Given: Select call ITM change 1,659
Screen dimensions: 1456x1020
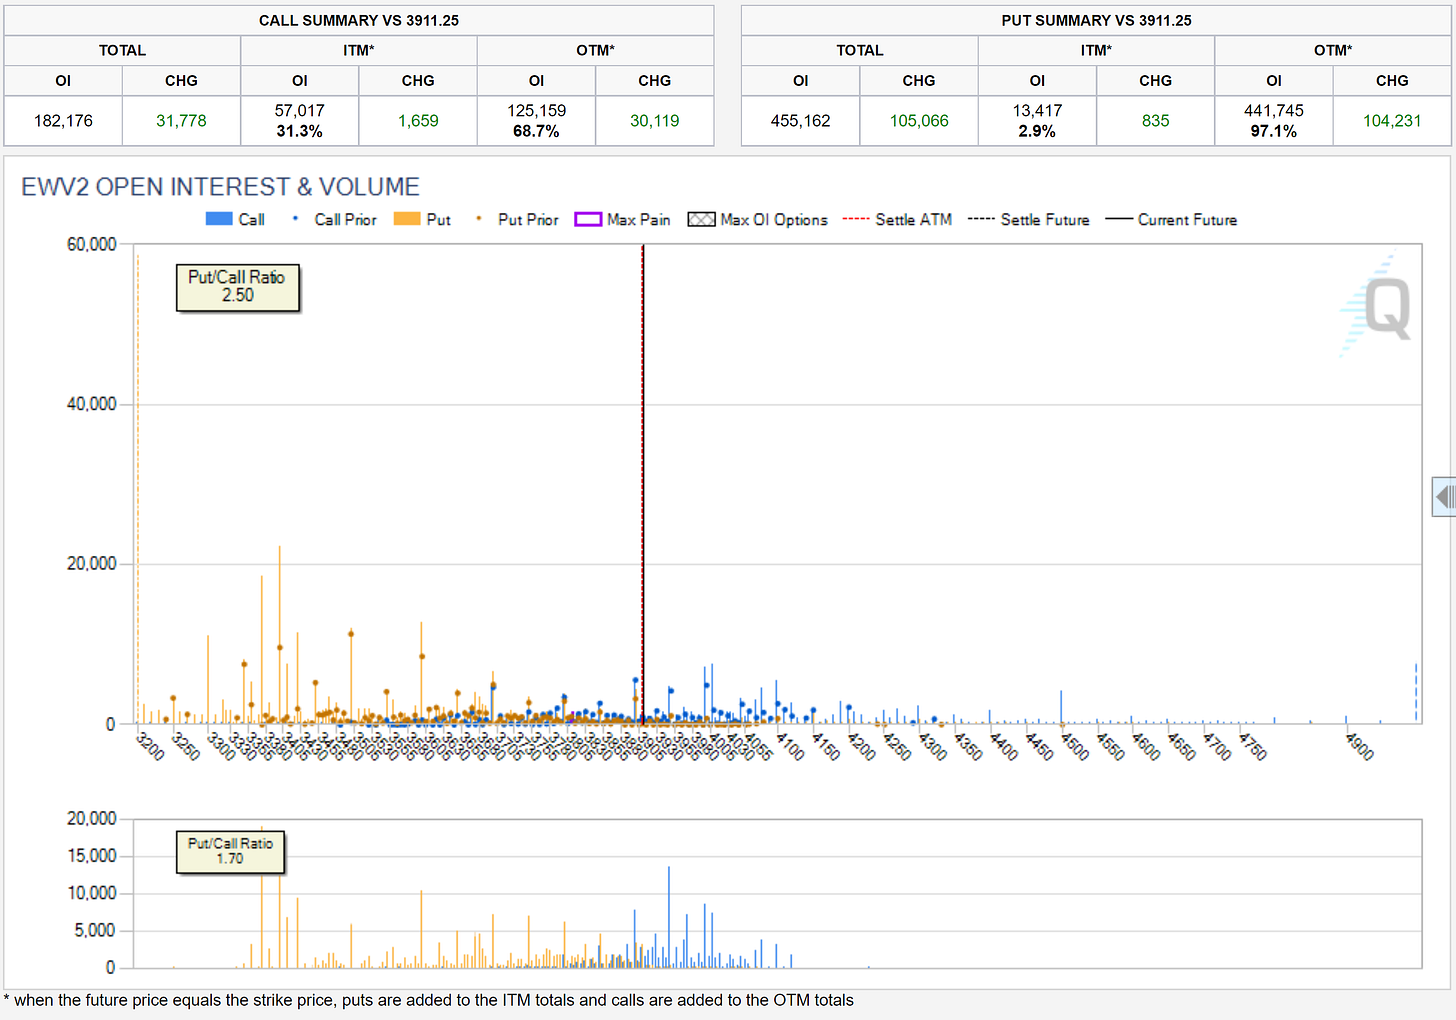Looking at the screenshot, I should pyautogui.click(x=418, y=121).
